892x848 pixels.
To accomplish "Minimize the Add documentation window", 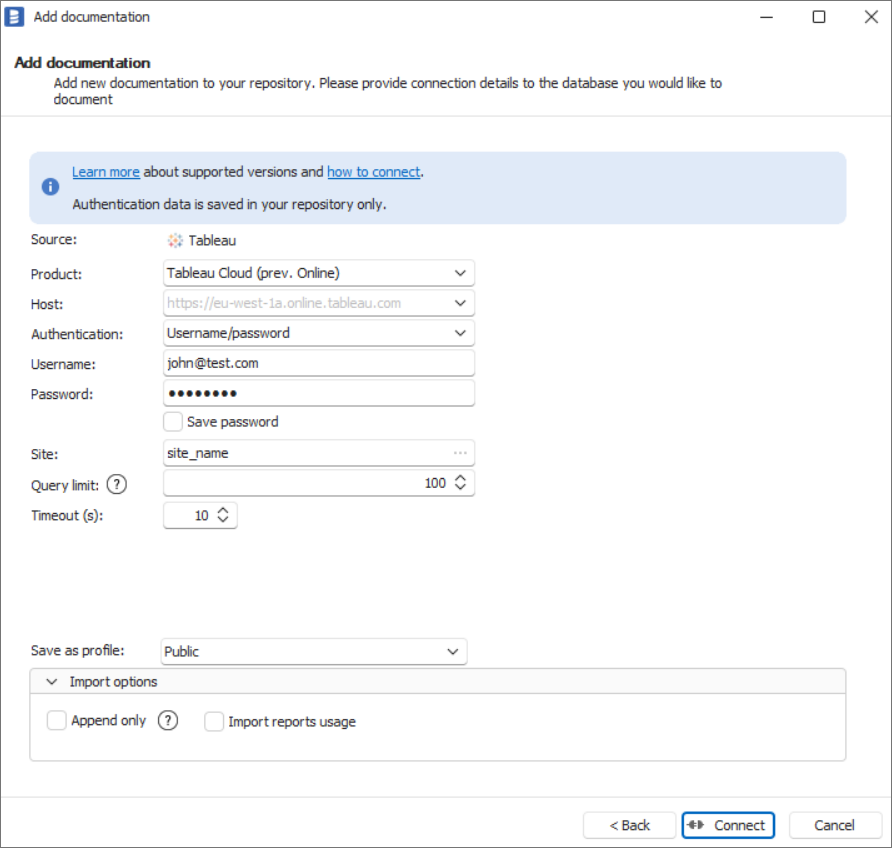I will pos(766,17).
